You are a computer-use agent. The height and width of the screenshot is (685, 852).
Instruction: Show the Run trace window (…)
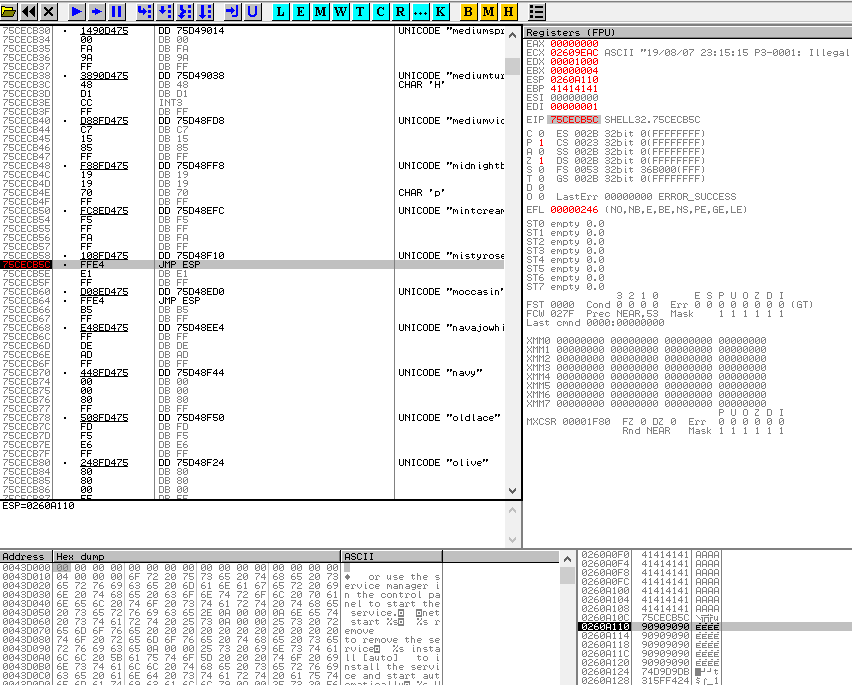pyautogui.click(x=421, y=11)
